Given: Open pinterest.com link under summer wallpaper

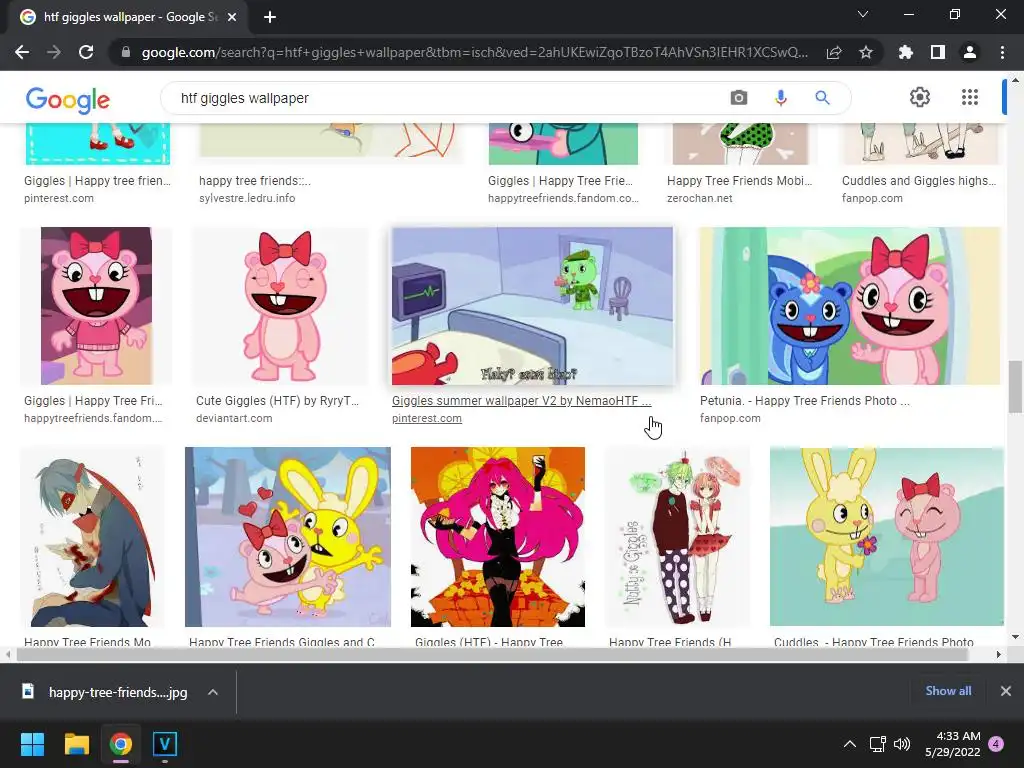Looking at the screenshot, I should (x=426, y=418).
